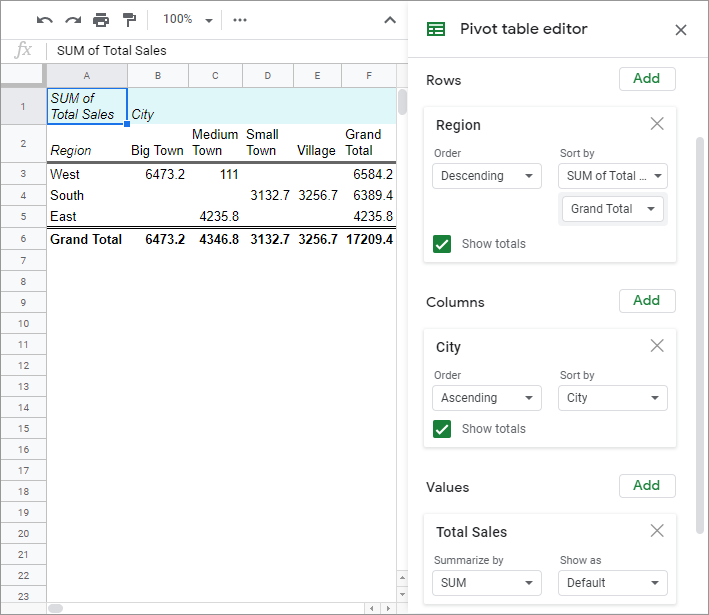Click cell with value 4235.8 under Medium Town
The width and height of the screenshot is (709, 615).
point(215,217)
